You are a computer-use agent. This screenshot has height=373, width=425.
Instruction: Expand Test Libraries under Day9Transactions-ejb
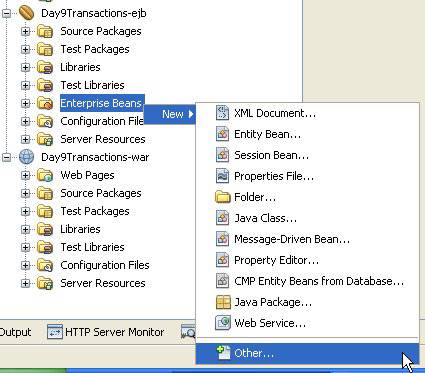click(25, 85)
